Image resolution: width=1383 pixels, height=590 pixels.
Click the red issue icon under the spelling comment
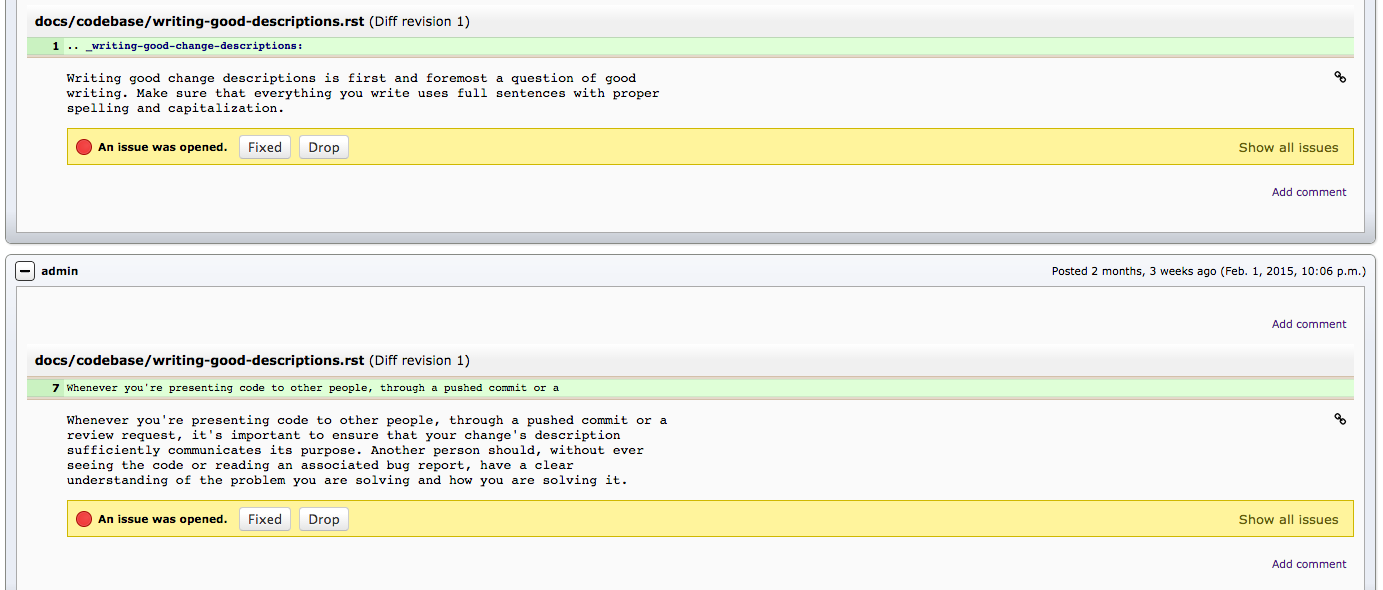click(x=84, y=147)
